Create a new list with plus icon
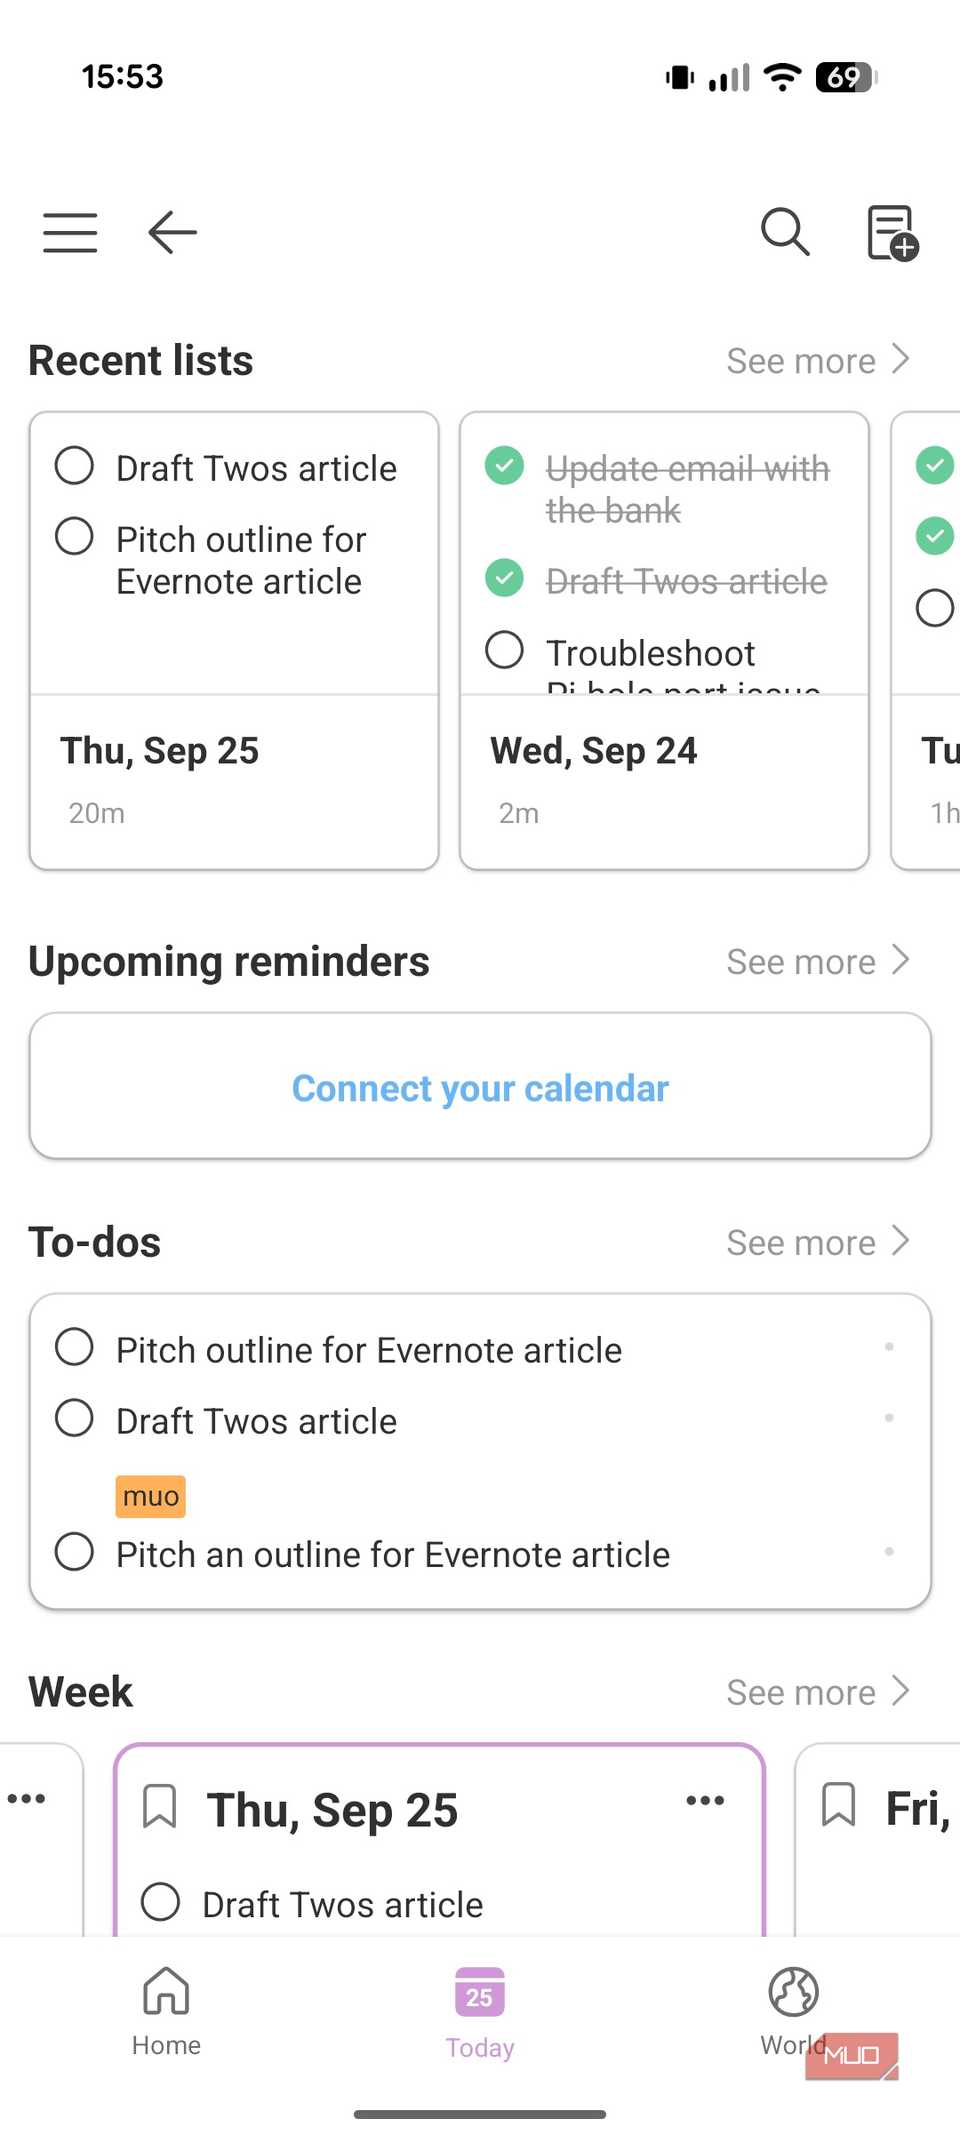 coord(891,233)
